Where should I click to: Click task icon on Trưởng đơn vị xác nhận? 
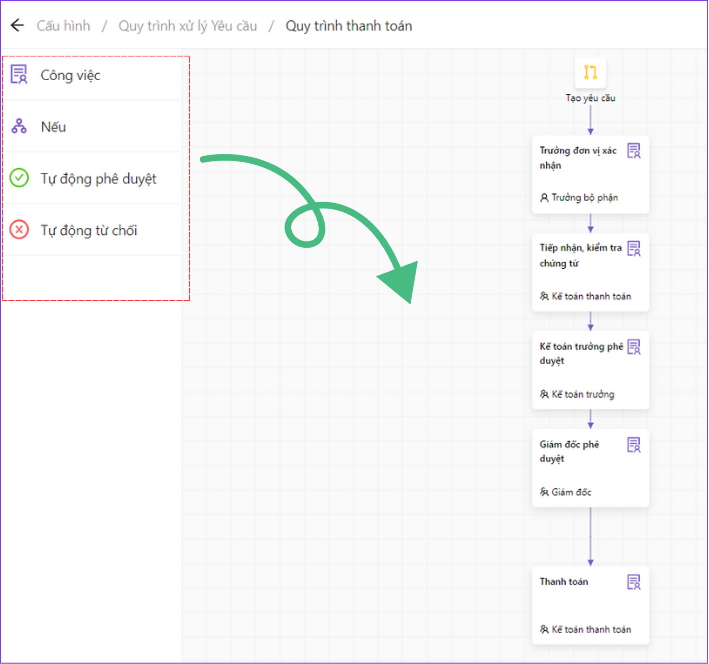pos(634,151)
